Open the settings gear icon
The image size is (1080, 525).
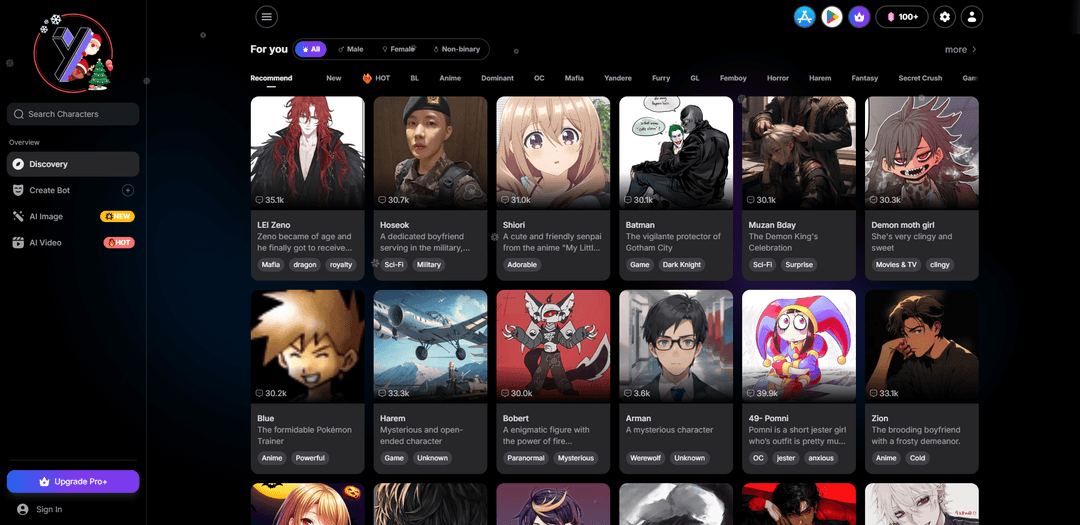coord(944,17)
